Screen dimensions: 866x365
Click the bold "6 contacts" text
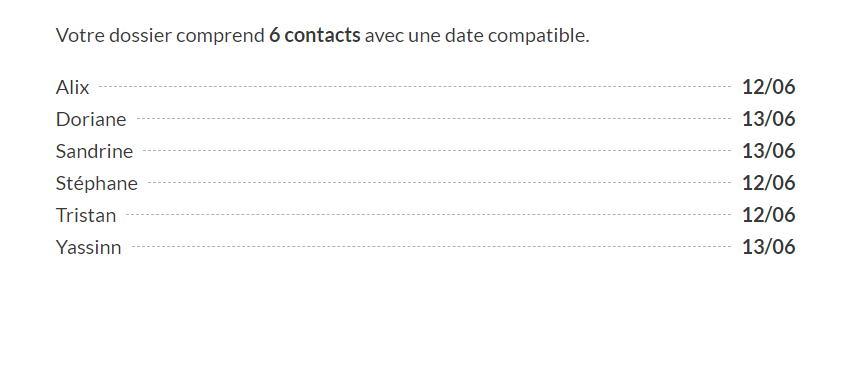click(315, 36)
